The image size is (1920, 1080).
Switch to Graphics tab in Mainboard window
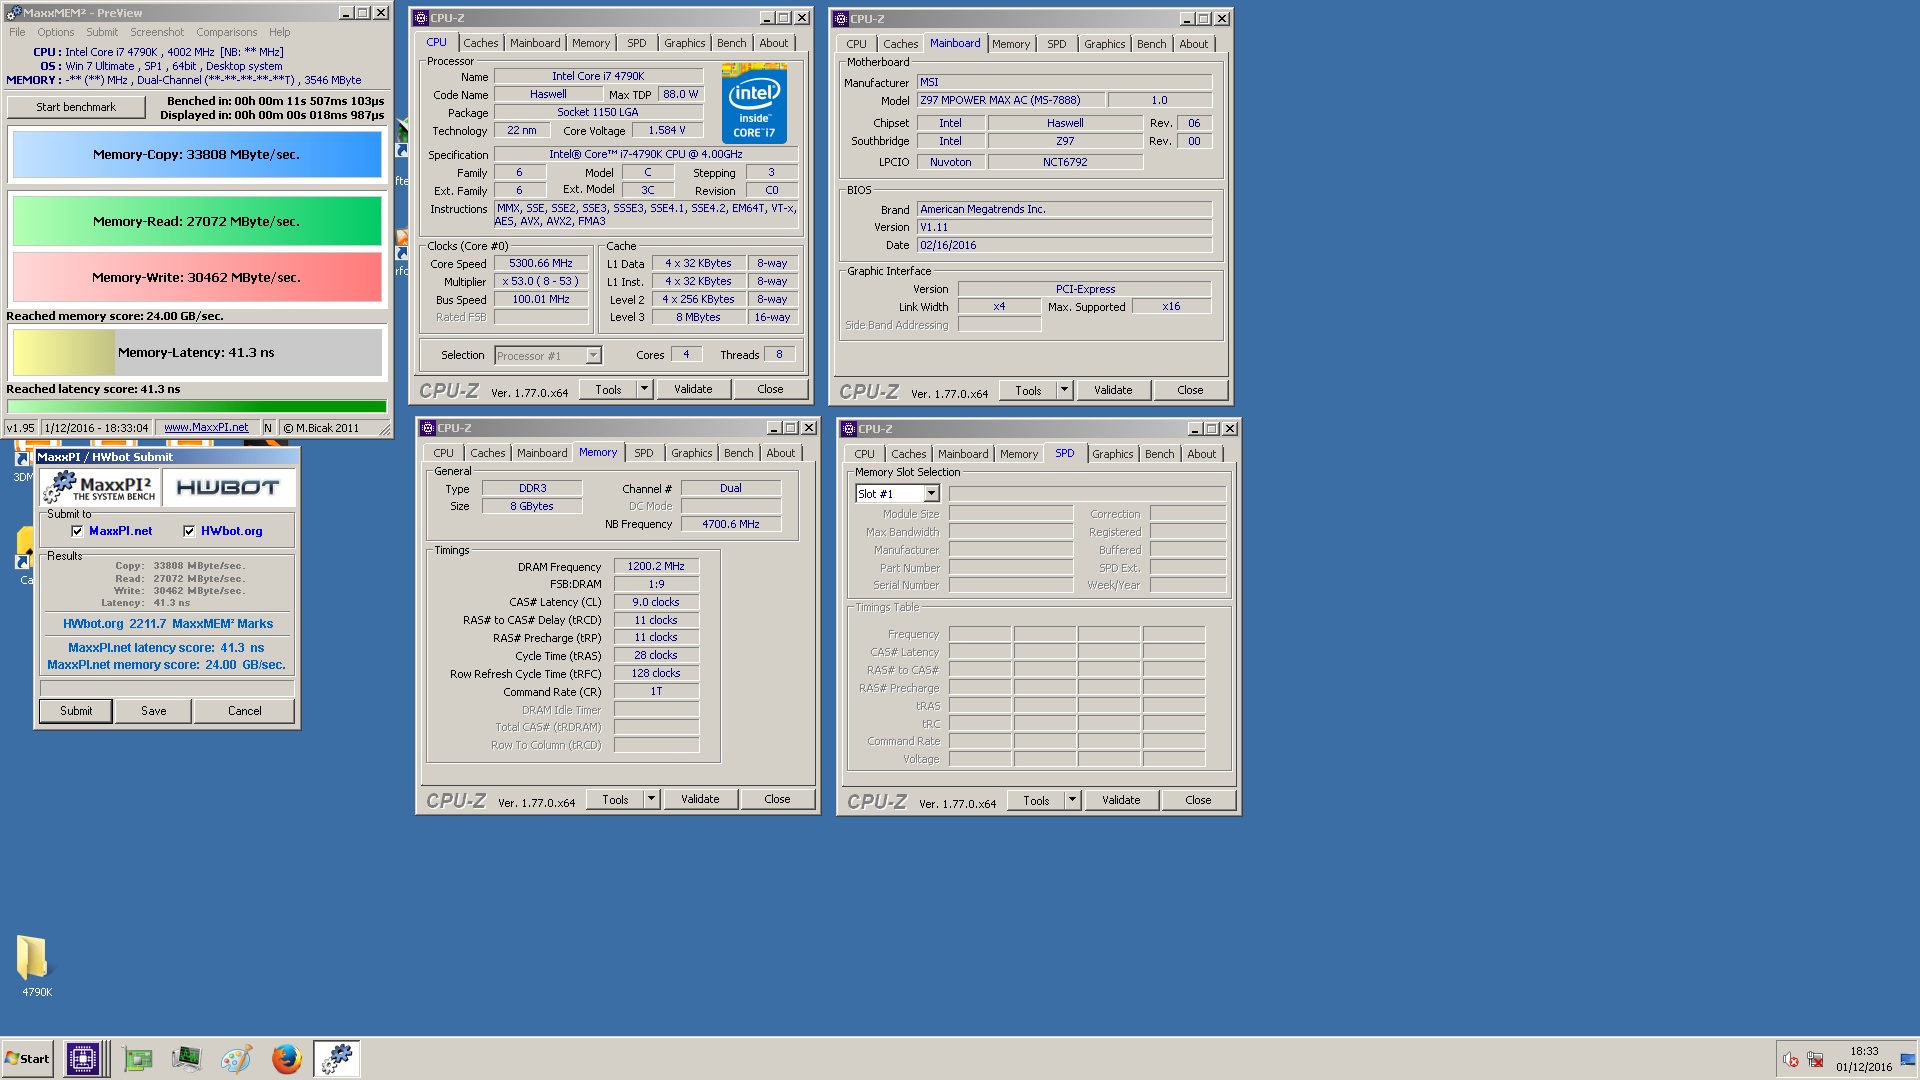(1104, 44)
